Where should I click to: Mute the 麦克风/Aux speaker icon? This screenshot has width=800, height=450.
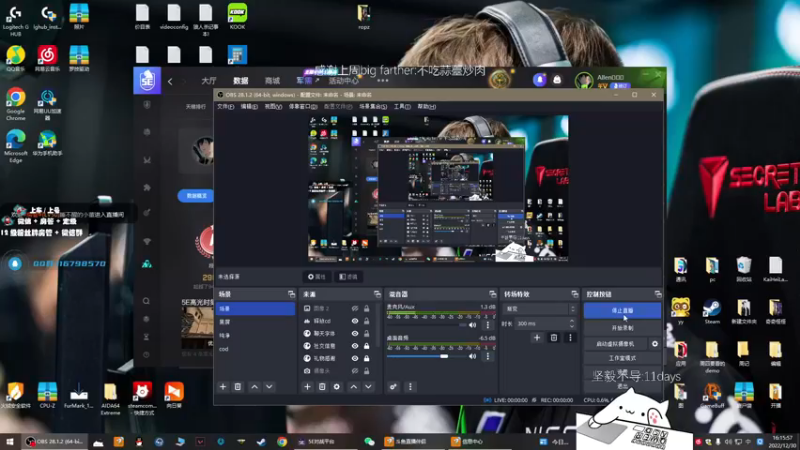point(472,325)
